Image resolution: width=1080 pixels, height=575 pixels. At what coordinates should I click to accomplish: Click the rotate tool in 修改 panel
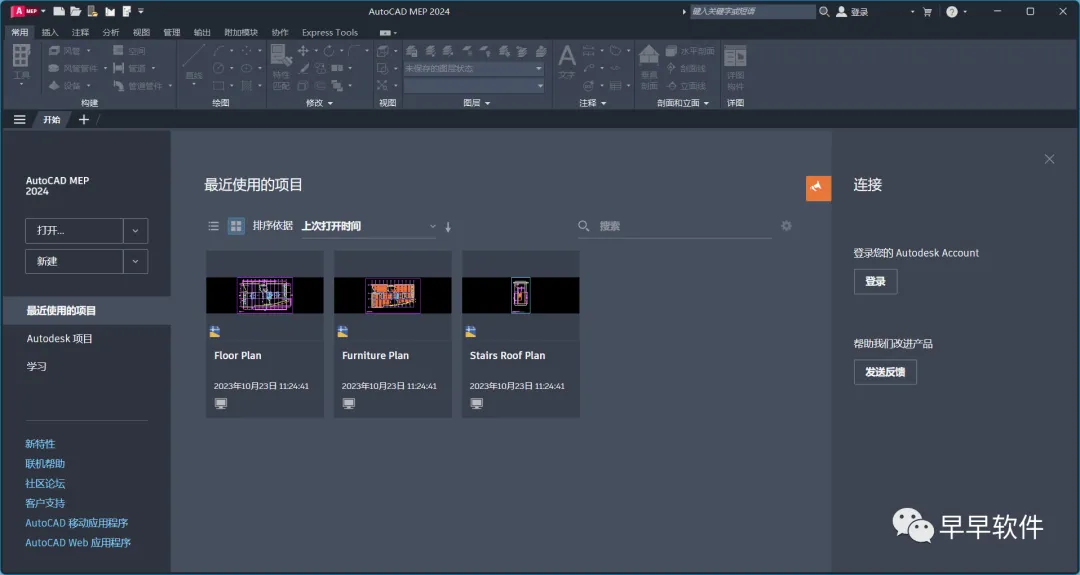(329, 51)
